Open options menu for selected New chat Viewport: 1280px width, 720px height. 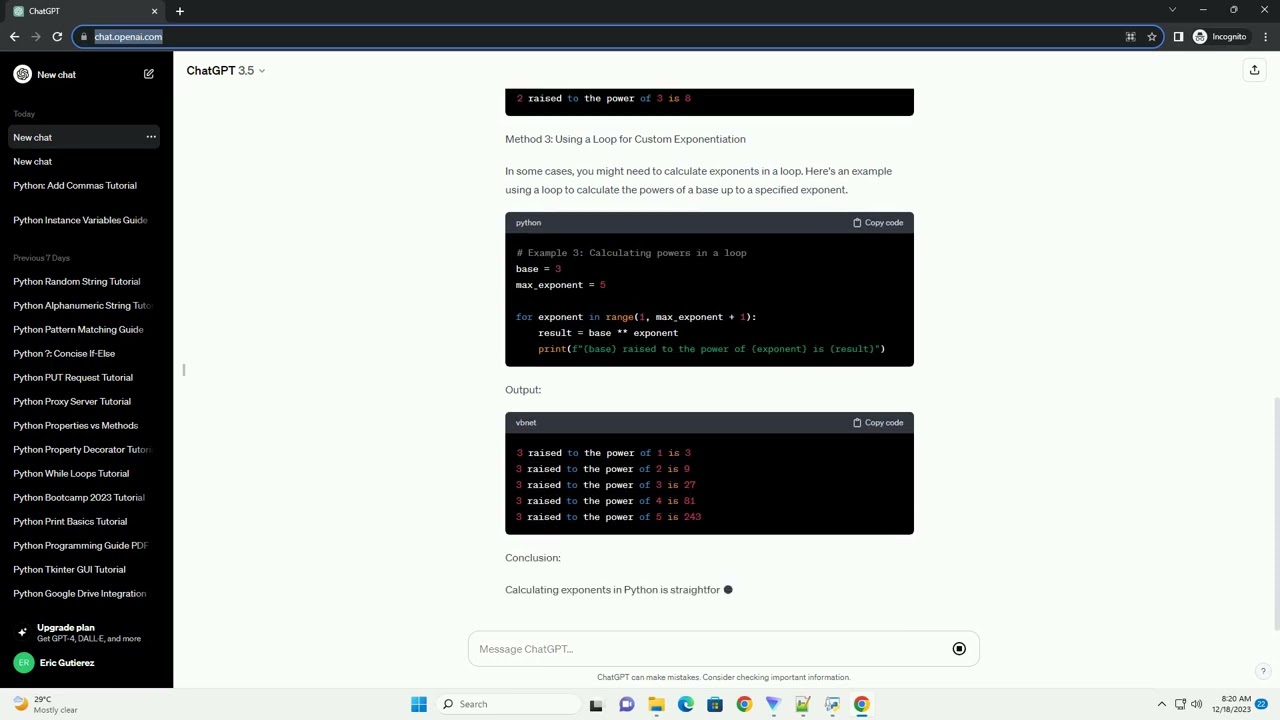coord(151,137)
